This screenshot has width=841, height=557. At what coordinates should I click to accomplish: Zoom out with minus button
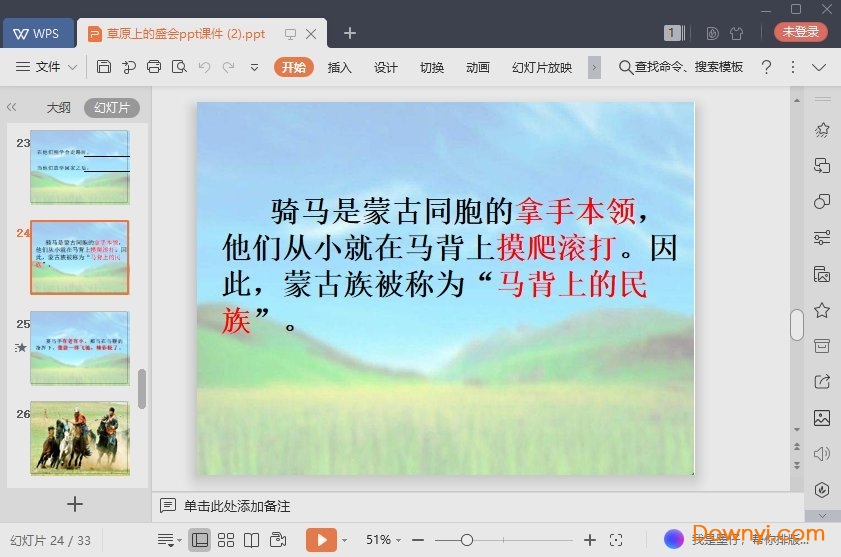[418, 540]
